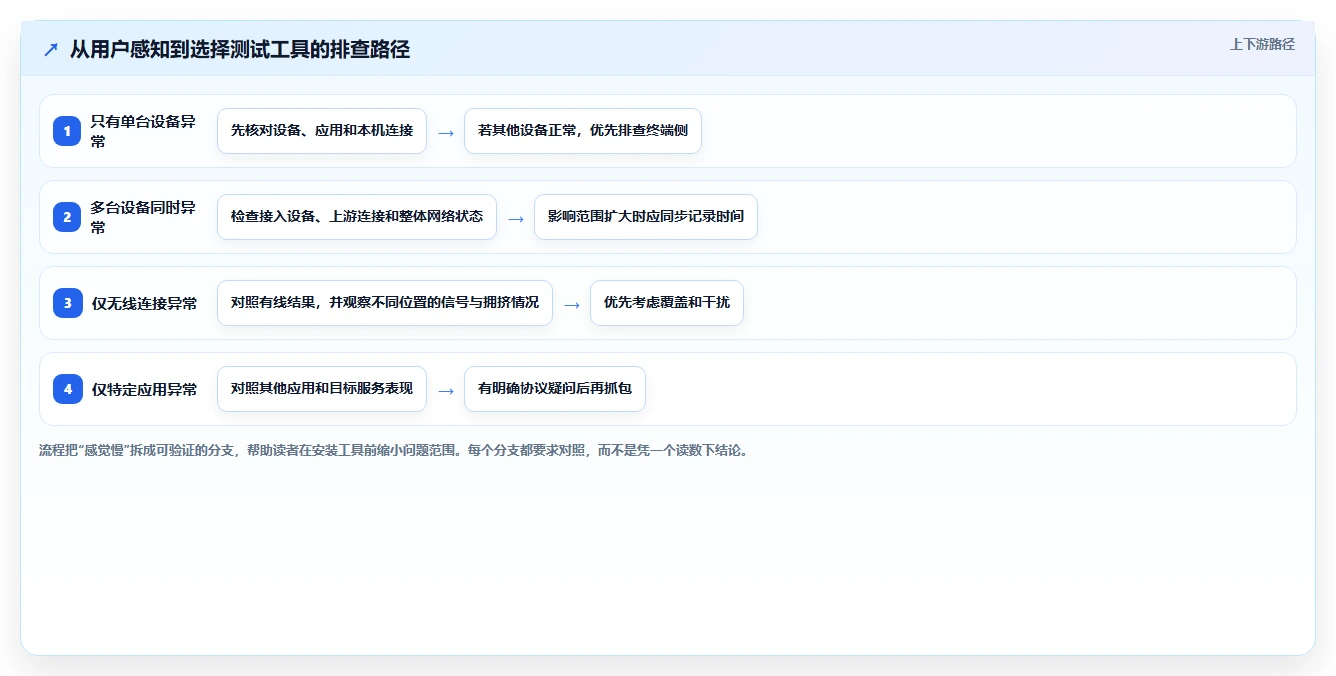Select step badge 4 for specific-app anomaly
This screenshot has height=676, width=1336.
68,389
